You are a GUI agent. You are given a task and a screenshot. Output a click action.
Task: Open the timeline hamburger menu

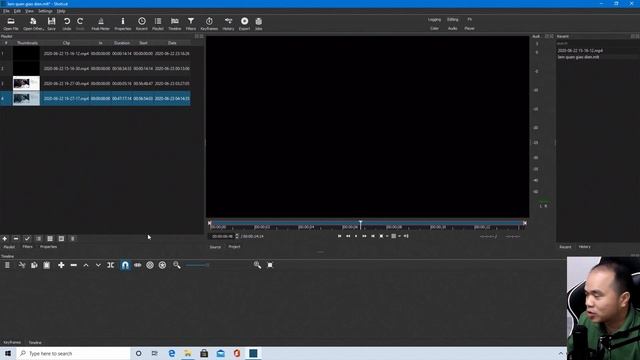(7, 265)
